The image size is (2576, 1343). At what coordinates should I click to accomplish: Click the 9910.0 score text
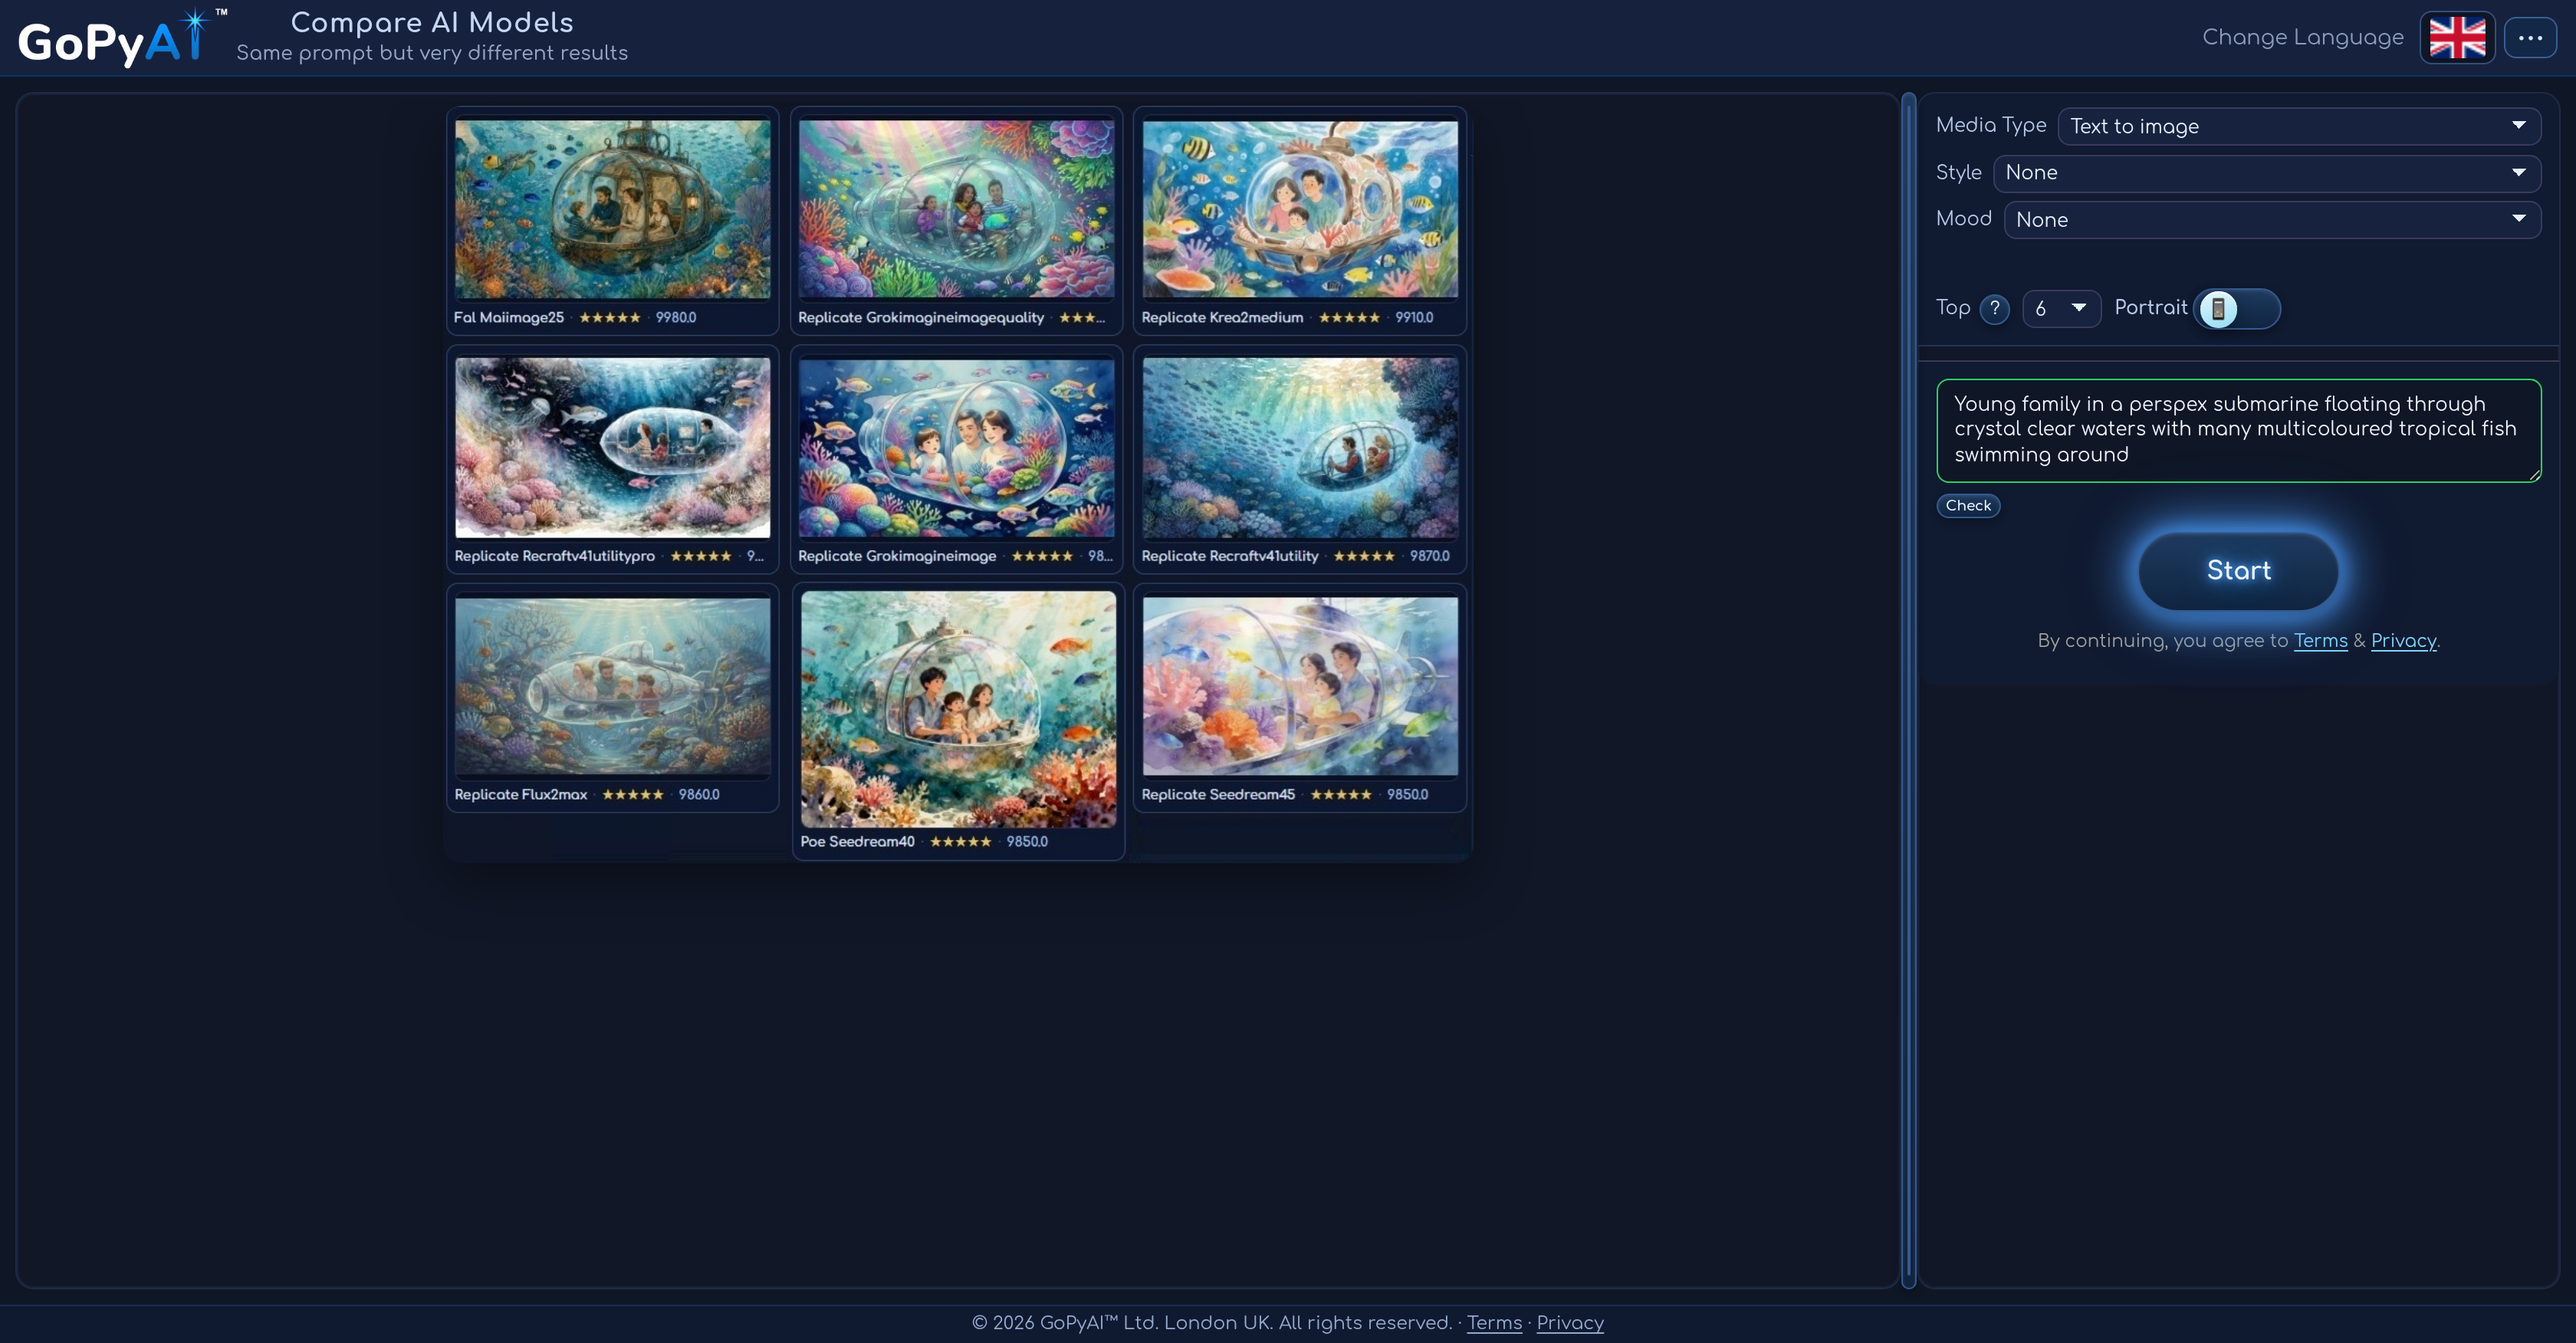pyautogui.click(x=1414, y=318)
